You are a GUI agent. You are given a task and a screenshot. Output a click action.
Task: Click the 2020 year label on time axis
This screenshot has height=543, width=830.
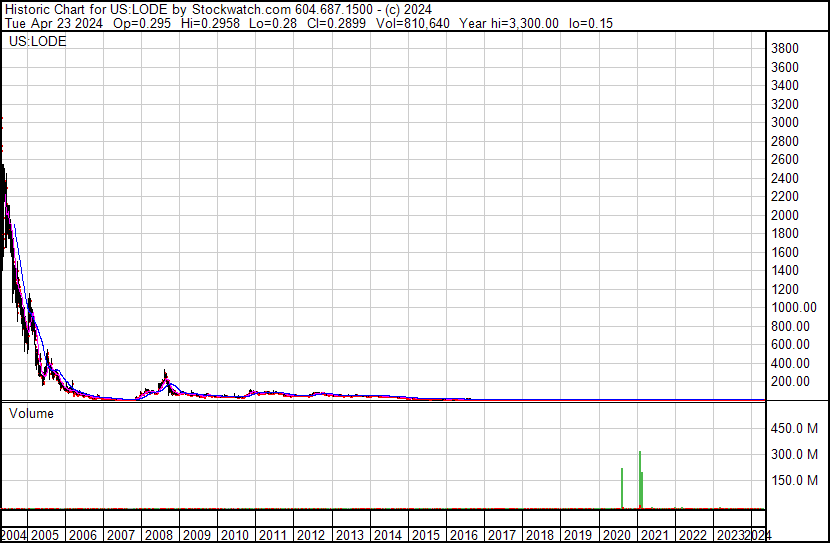[x=617, y=535]
